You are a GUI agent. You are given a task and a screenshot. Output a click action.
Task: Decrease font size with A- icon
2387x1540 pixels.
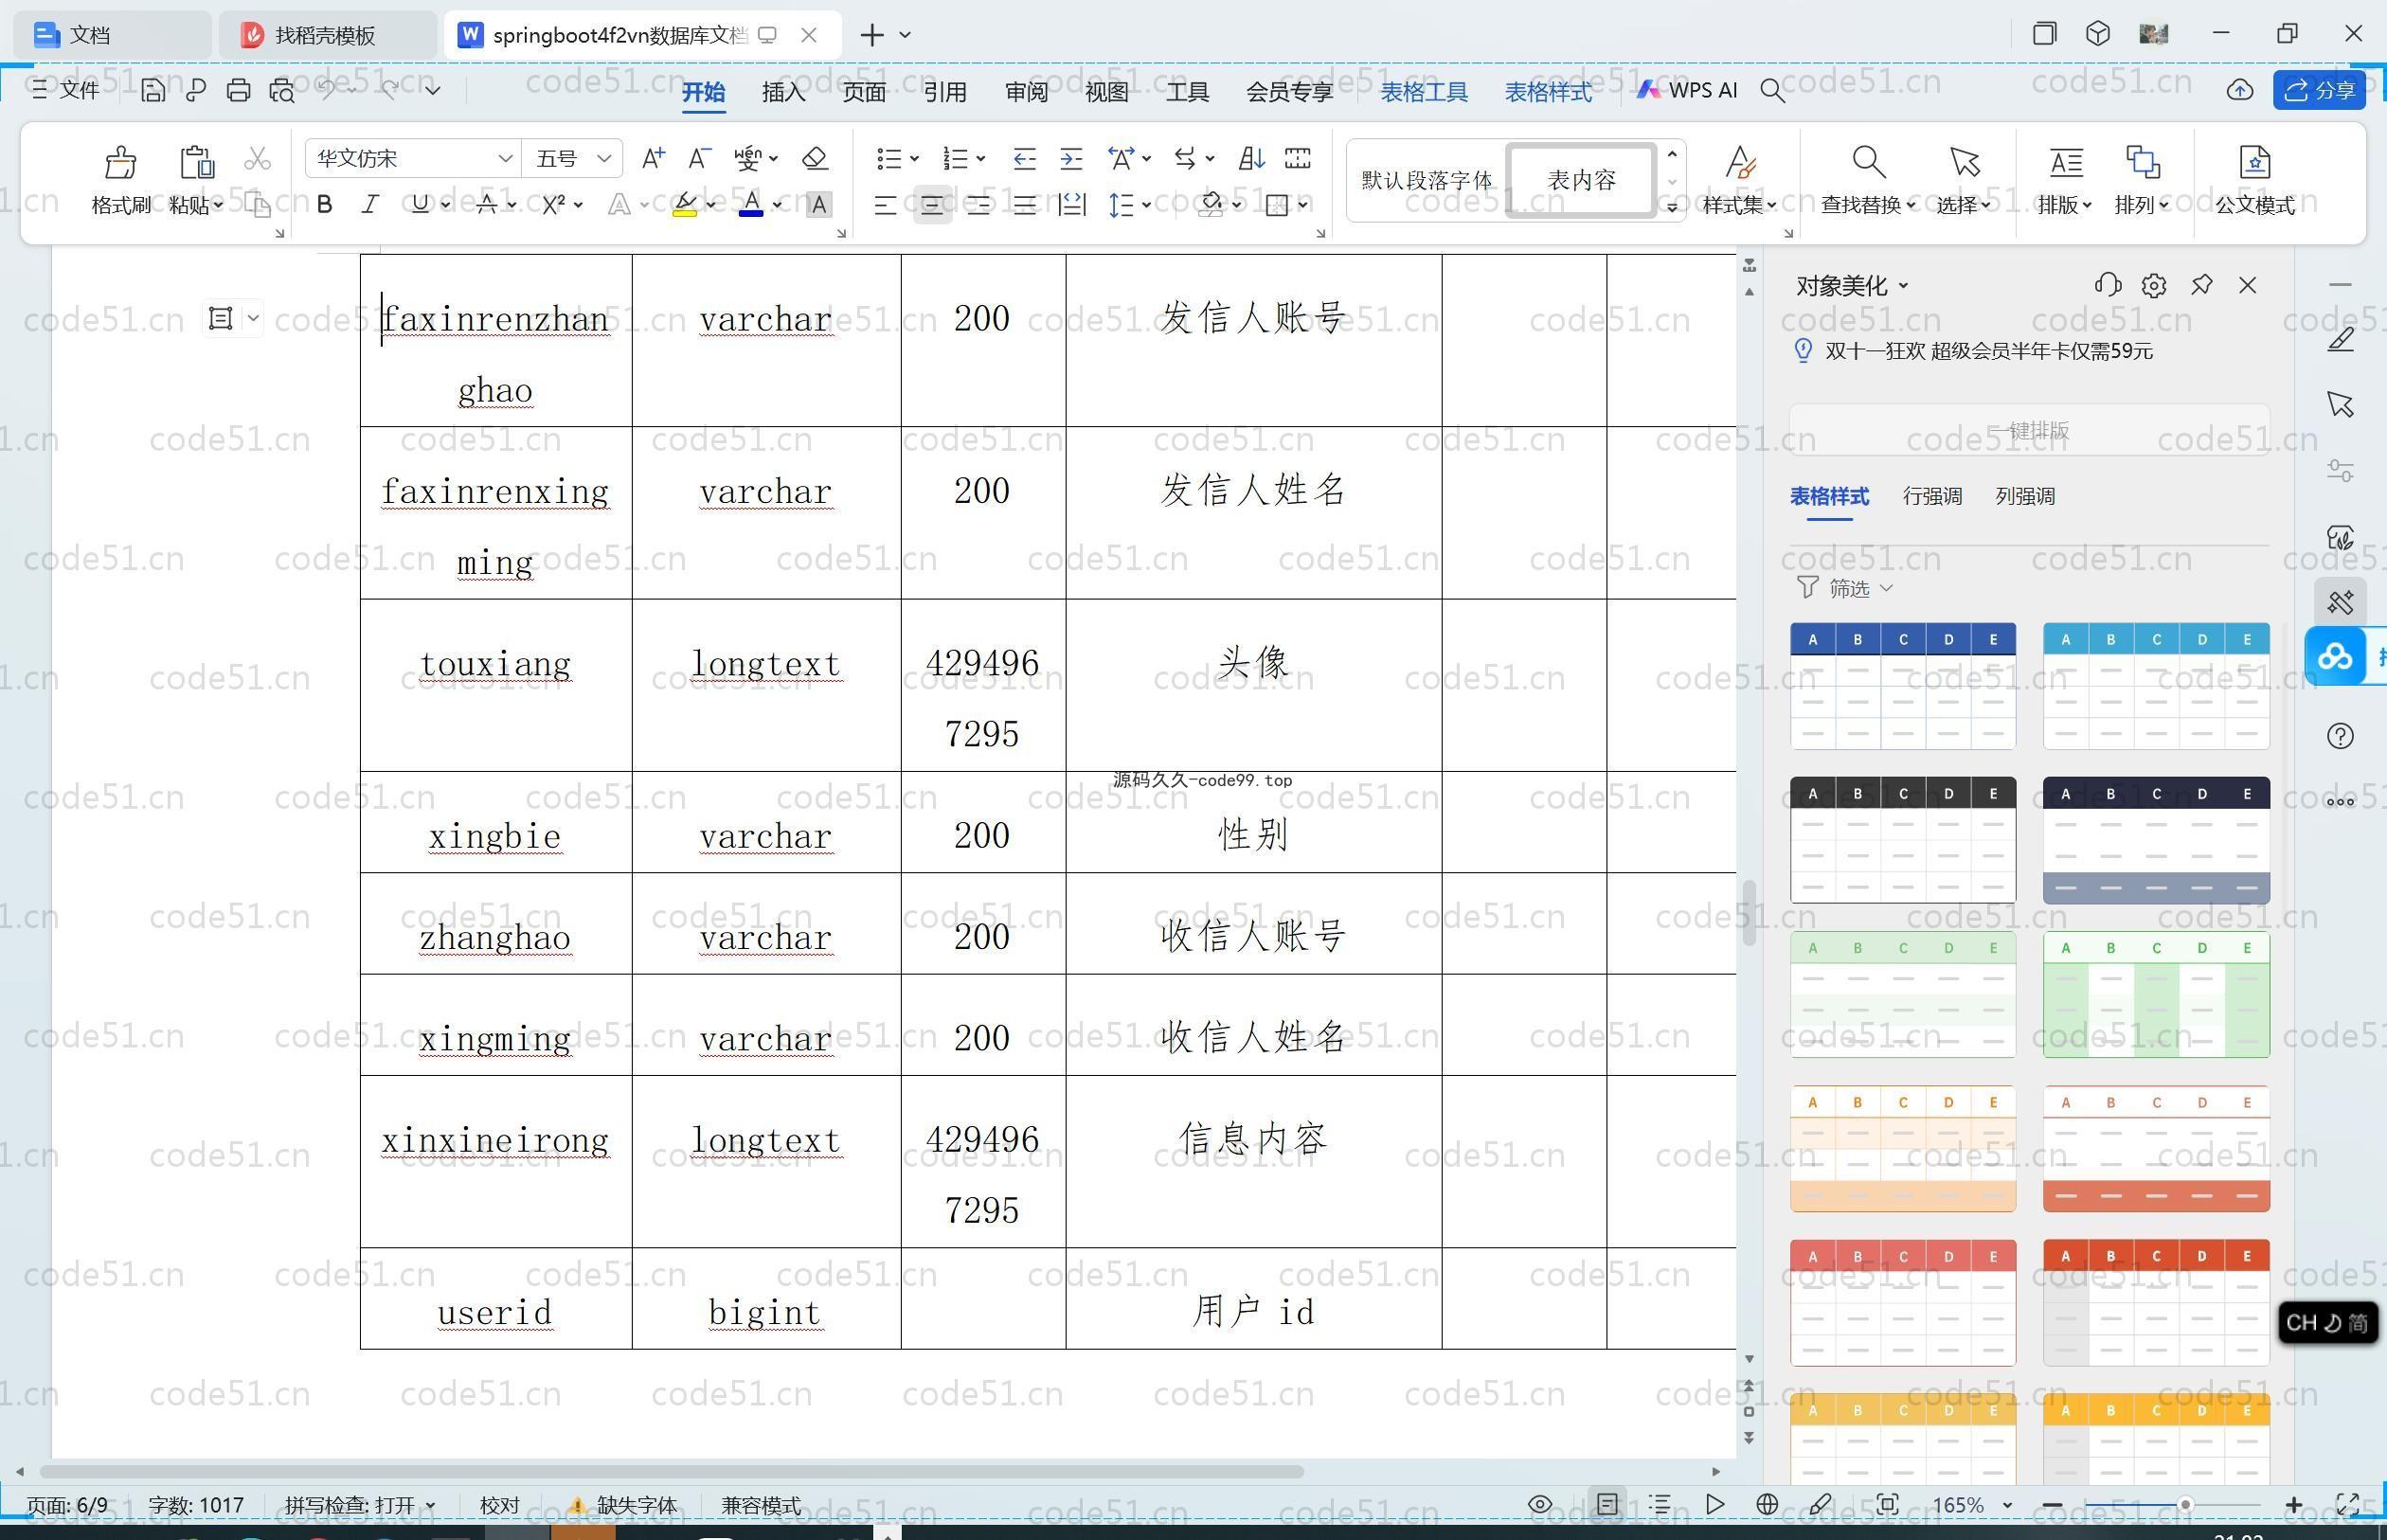pos(699,158)
